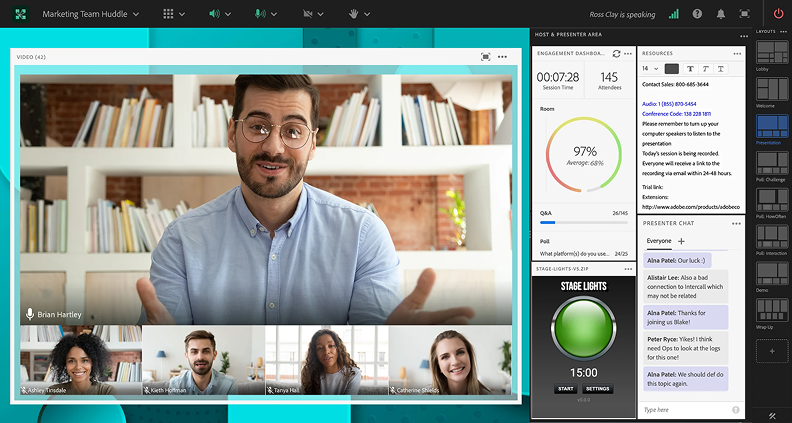Image resolution: width=792 pixels, height=423 pixels.
Task: Switch to the Wrap Up layout
Action: pyautogui.click(x=772, y=310)
